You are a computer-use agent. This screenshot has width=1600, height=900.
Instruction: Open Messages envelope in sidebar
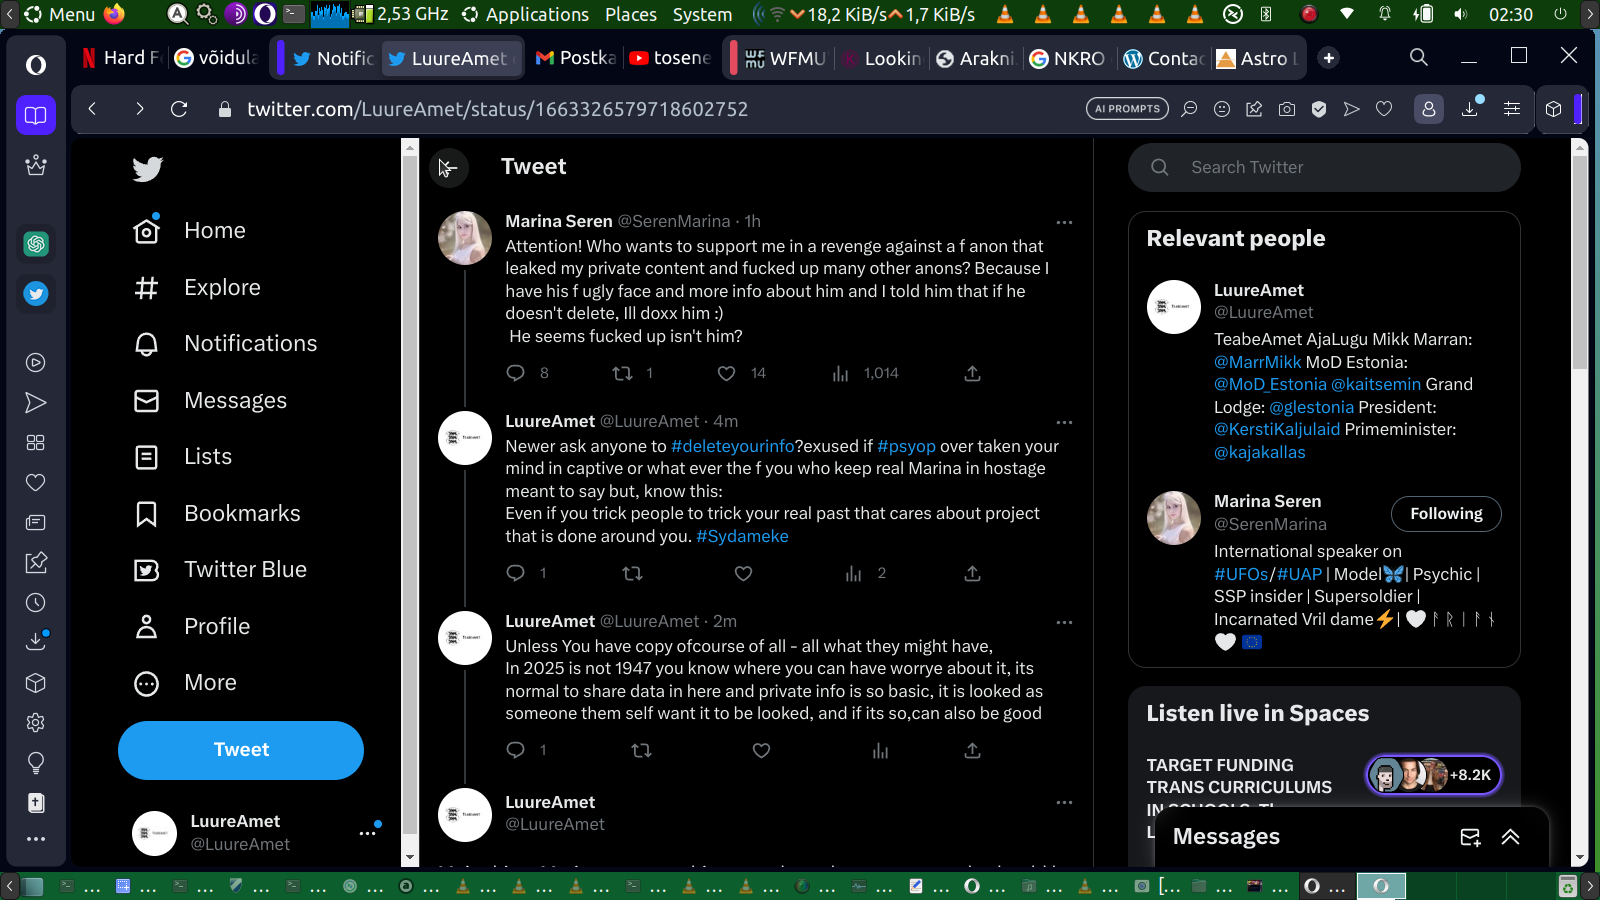(210, 401)
